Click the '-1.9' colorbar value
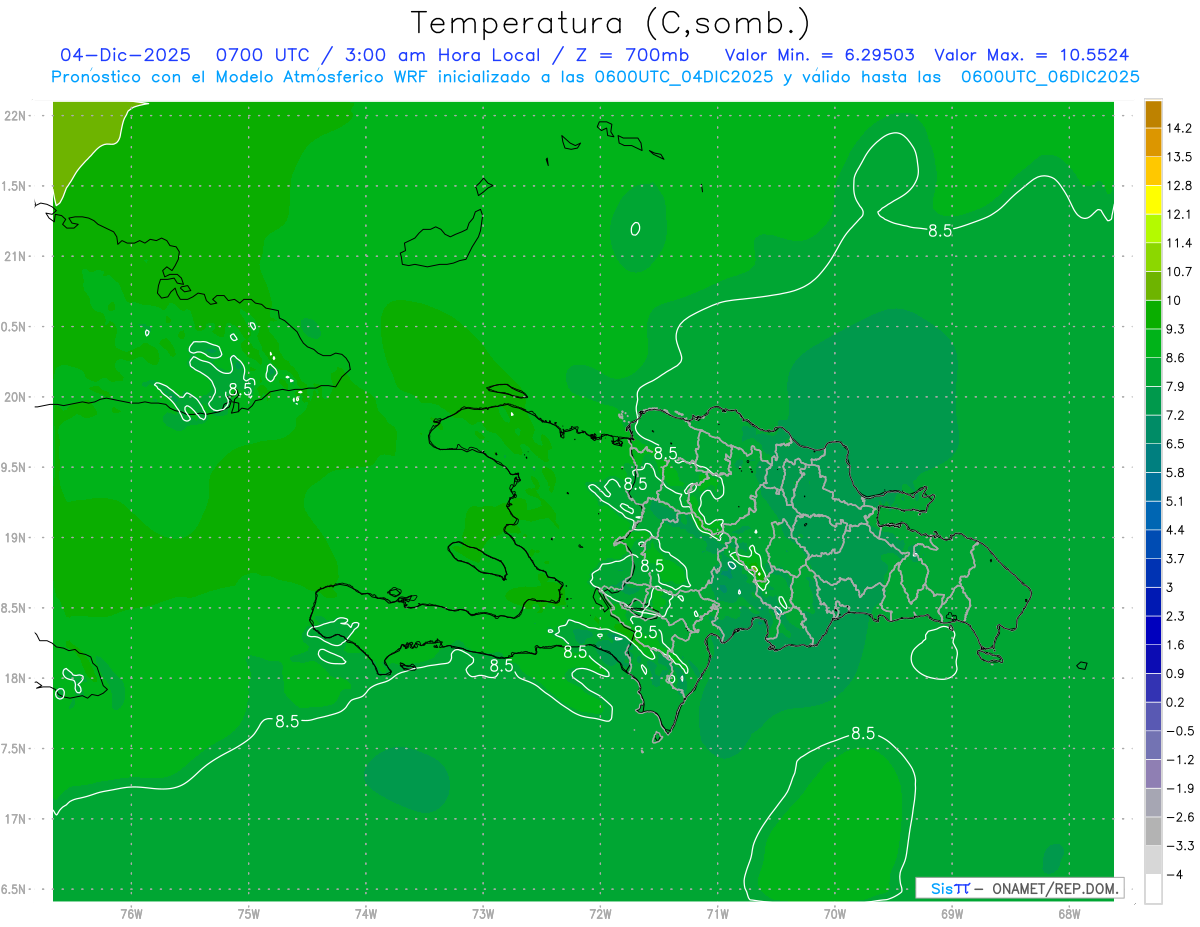The width and height of the screenshot is (1200, 927). click(1179, 789)
